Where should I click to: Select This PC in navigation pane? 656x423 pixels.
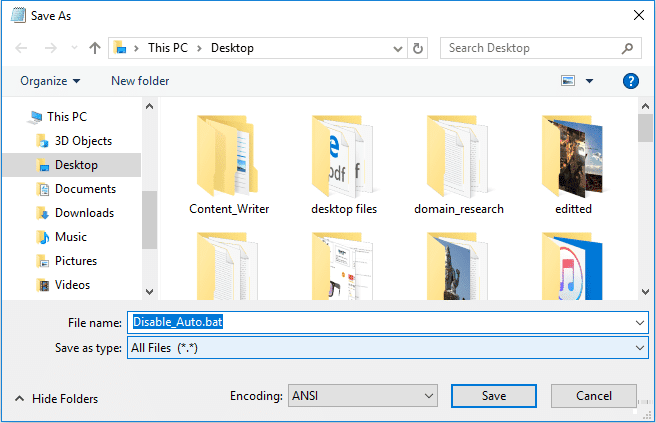[x=67, y=117]
